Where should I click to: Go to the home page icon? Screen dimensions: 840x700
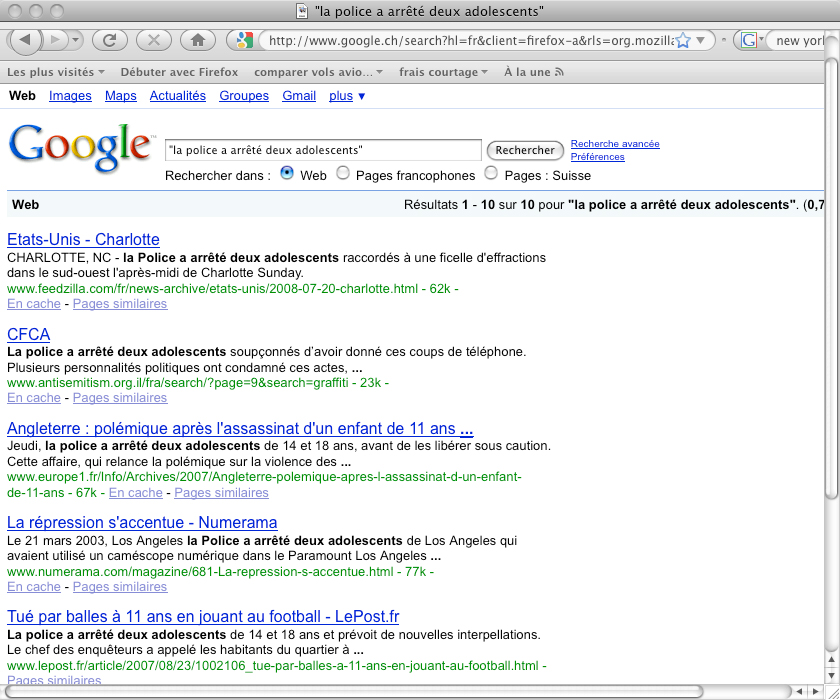click(x=198, y=40)
